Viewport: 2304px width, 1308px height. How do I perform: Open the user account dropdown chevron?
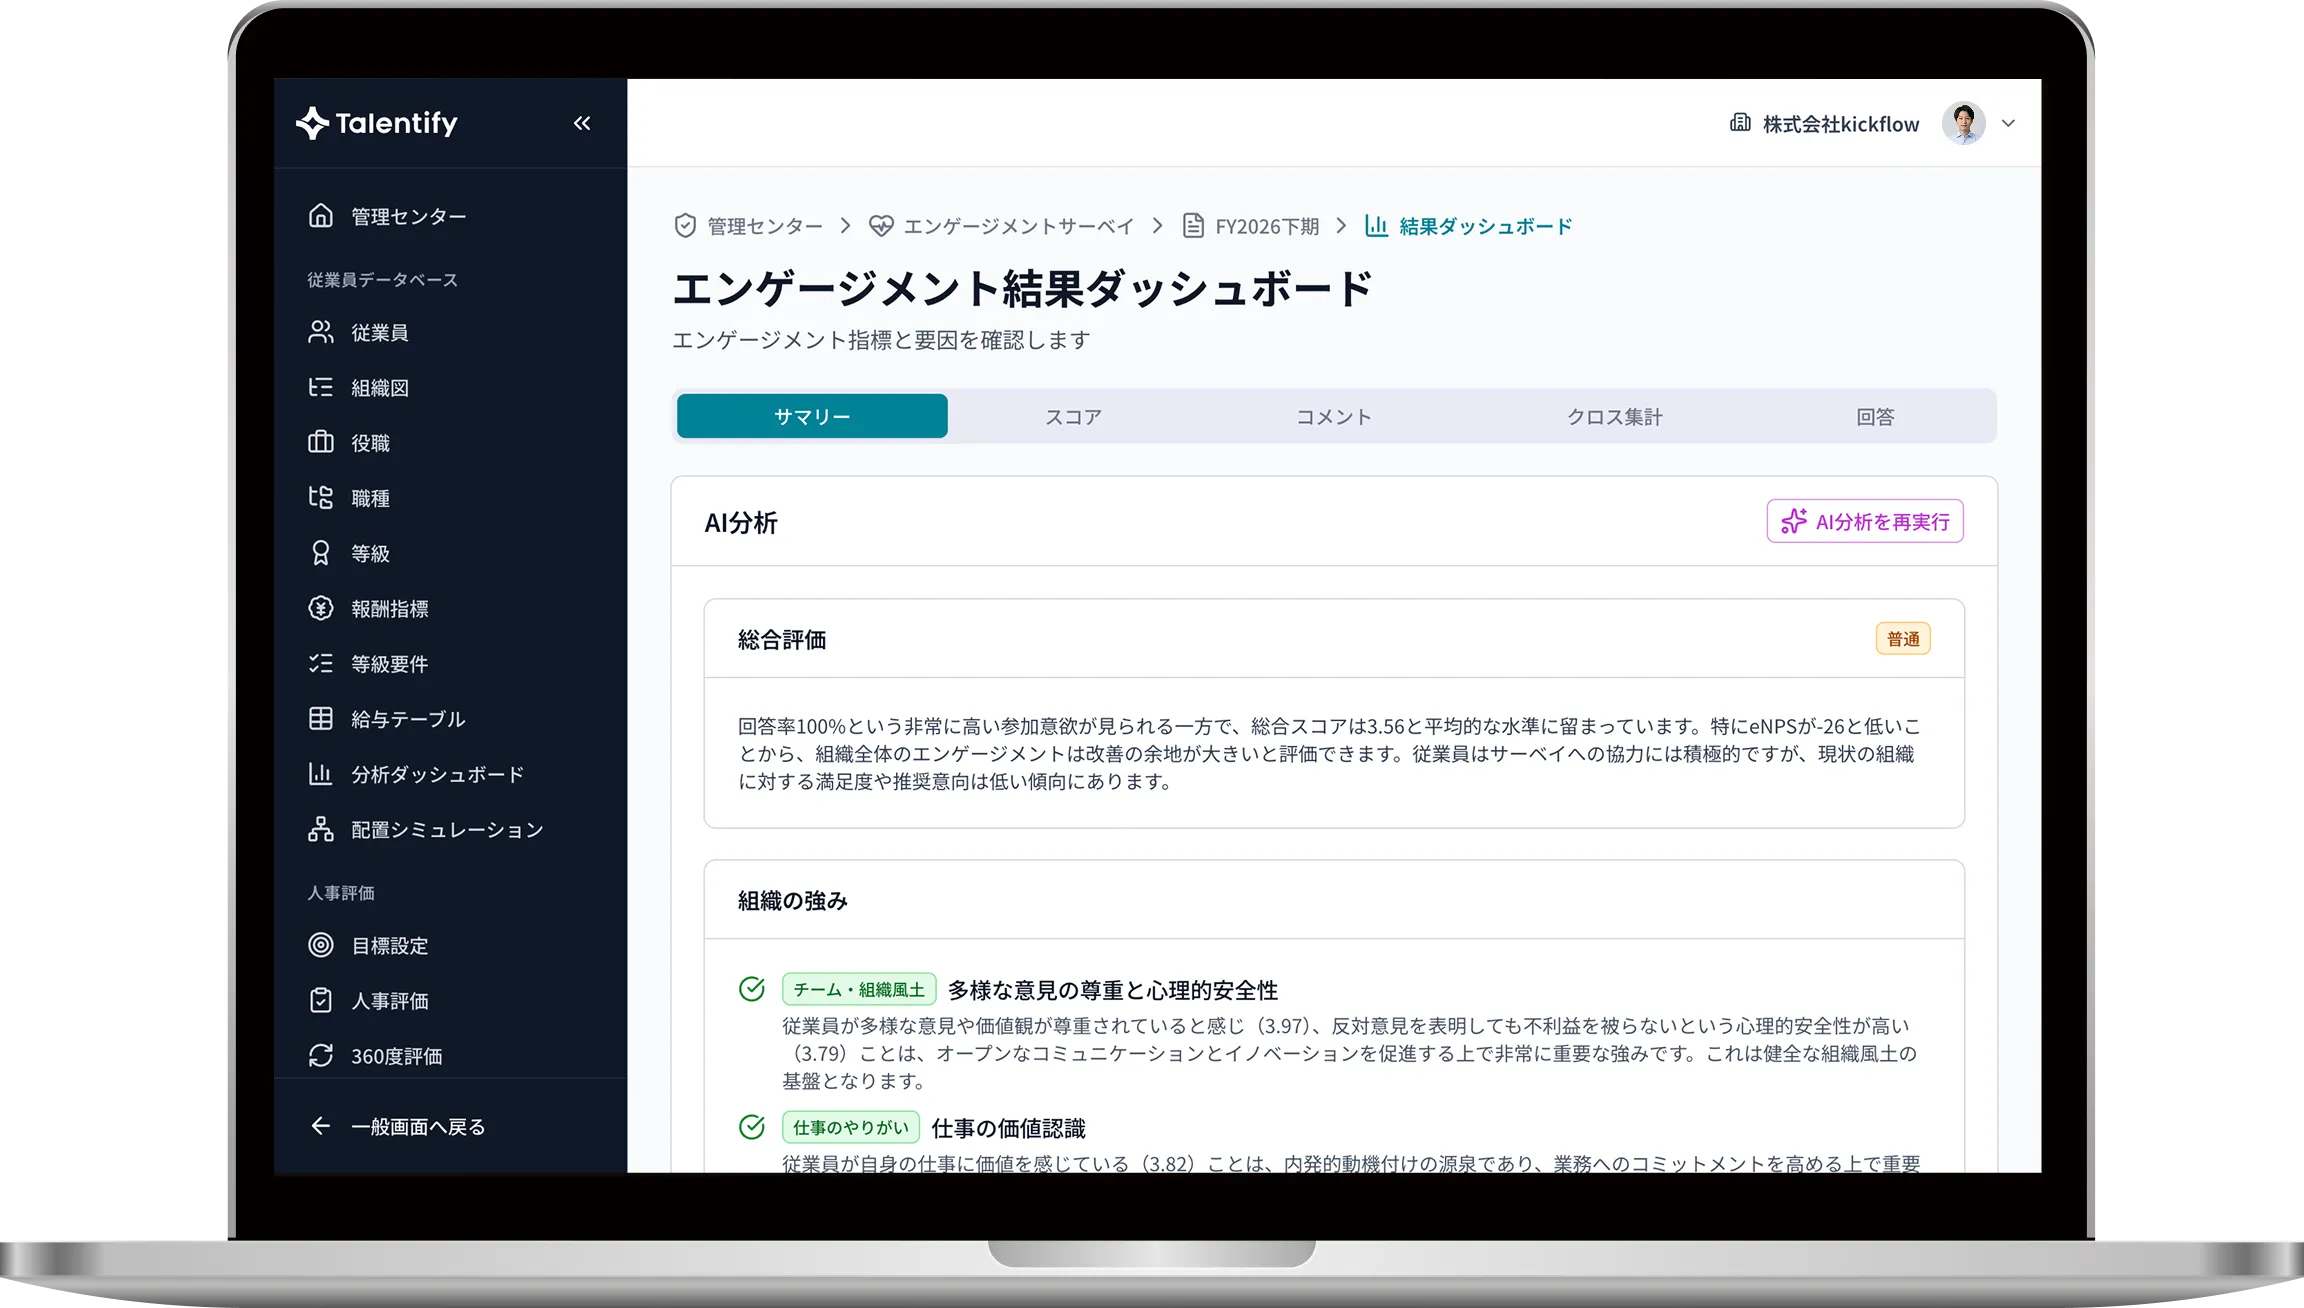click(x=2008, y=123)
